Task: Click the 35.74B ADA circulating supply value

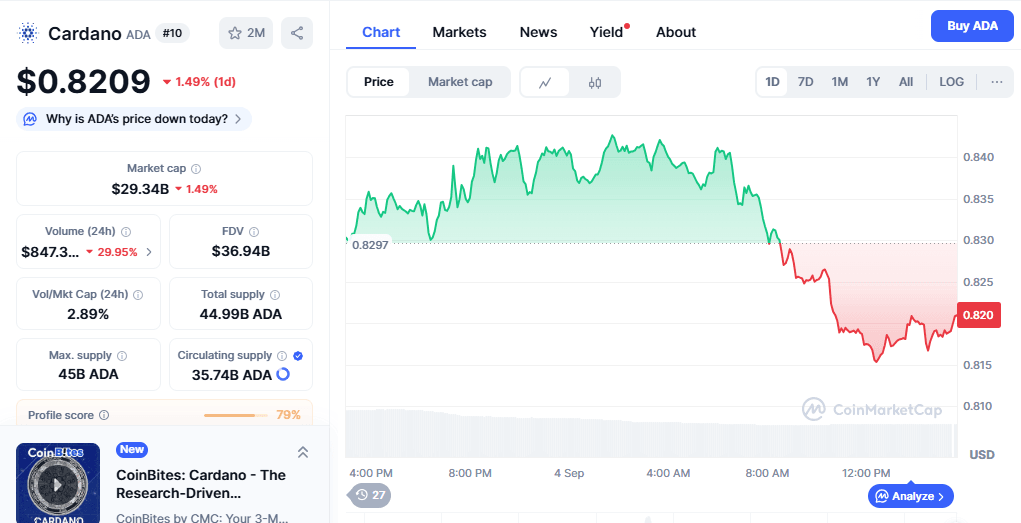Action: (x=232, y=375)
